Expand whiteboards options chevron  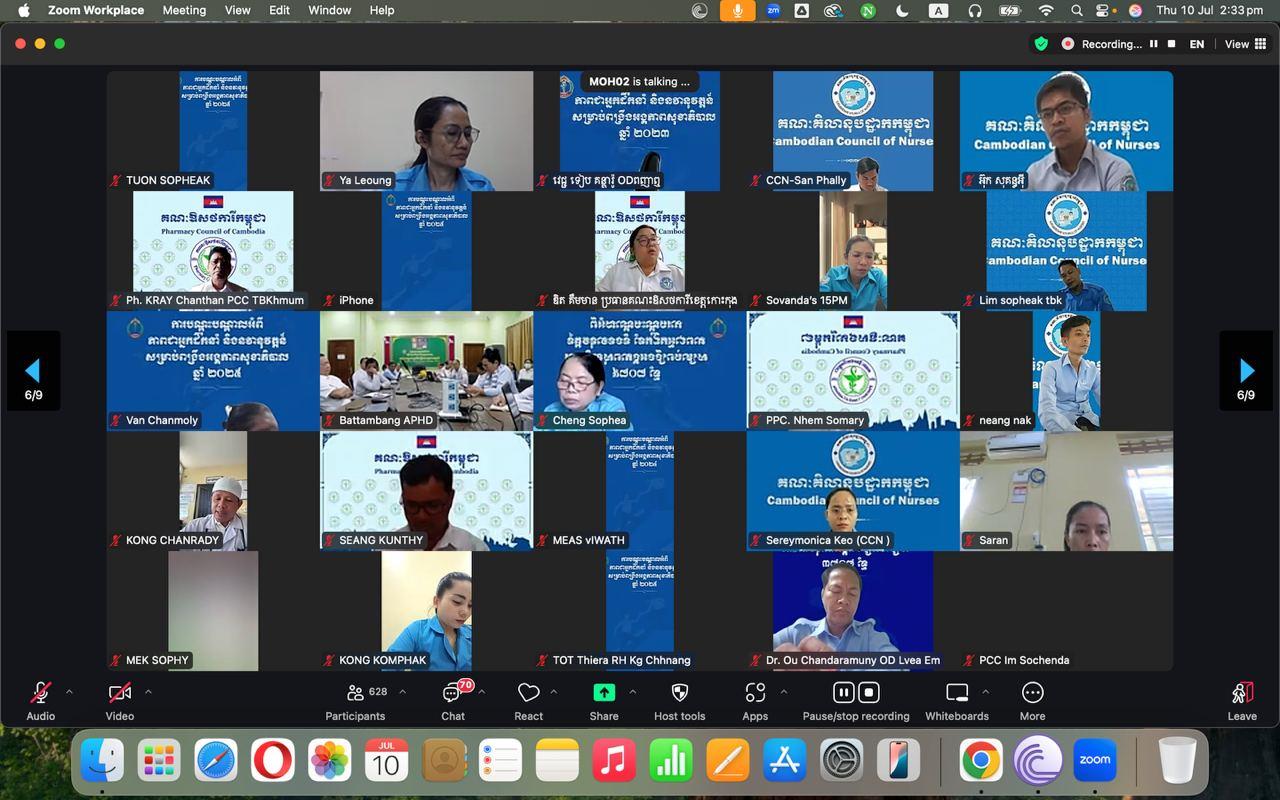click(985, 692)
